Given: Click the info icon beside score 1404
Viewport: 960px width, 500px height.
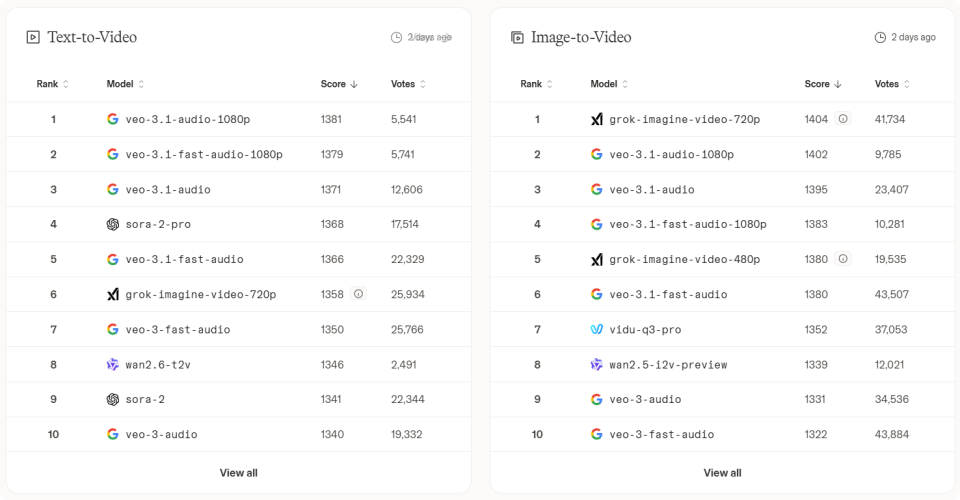Looking at the screenshot, I should coord(843,119).
